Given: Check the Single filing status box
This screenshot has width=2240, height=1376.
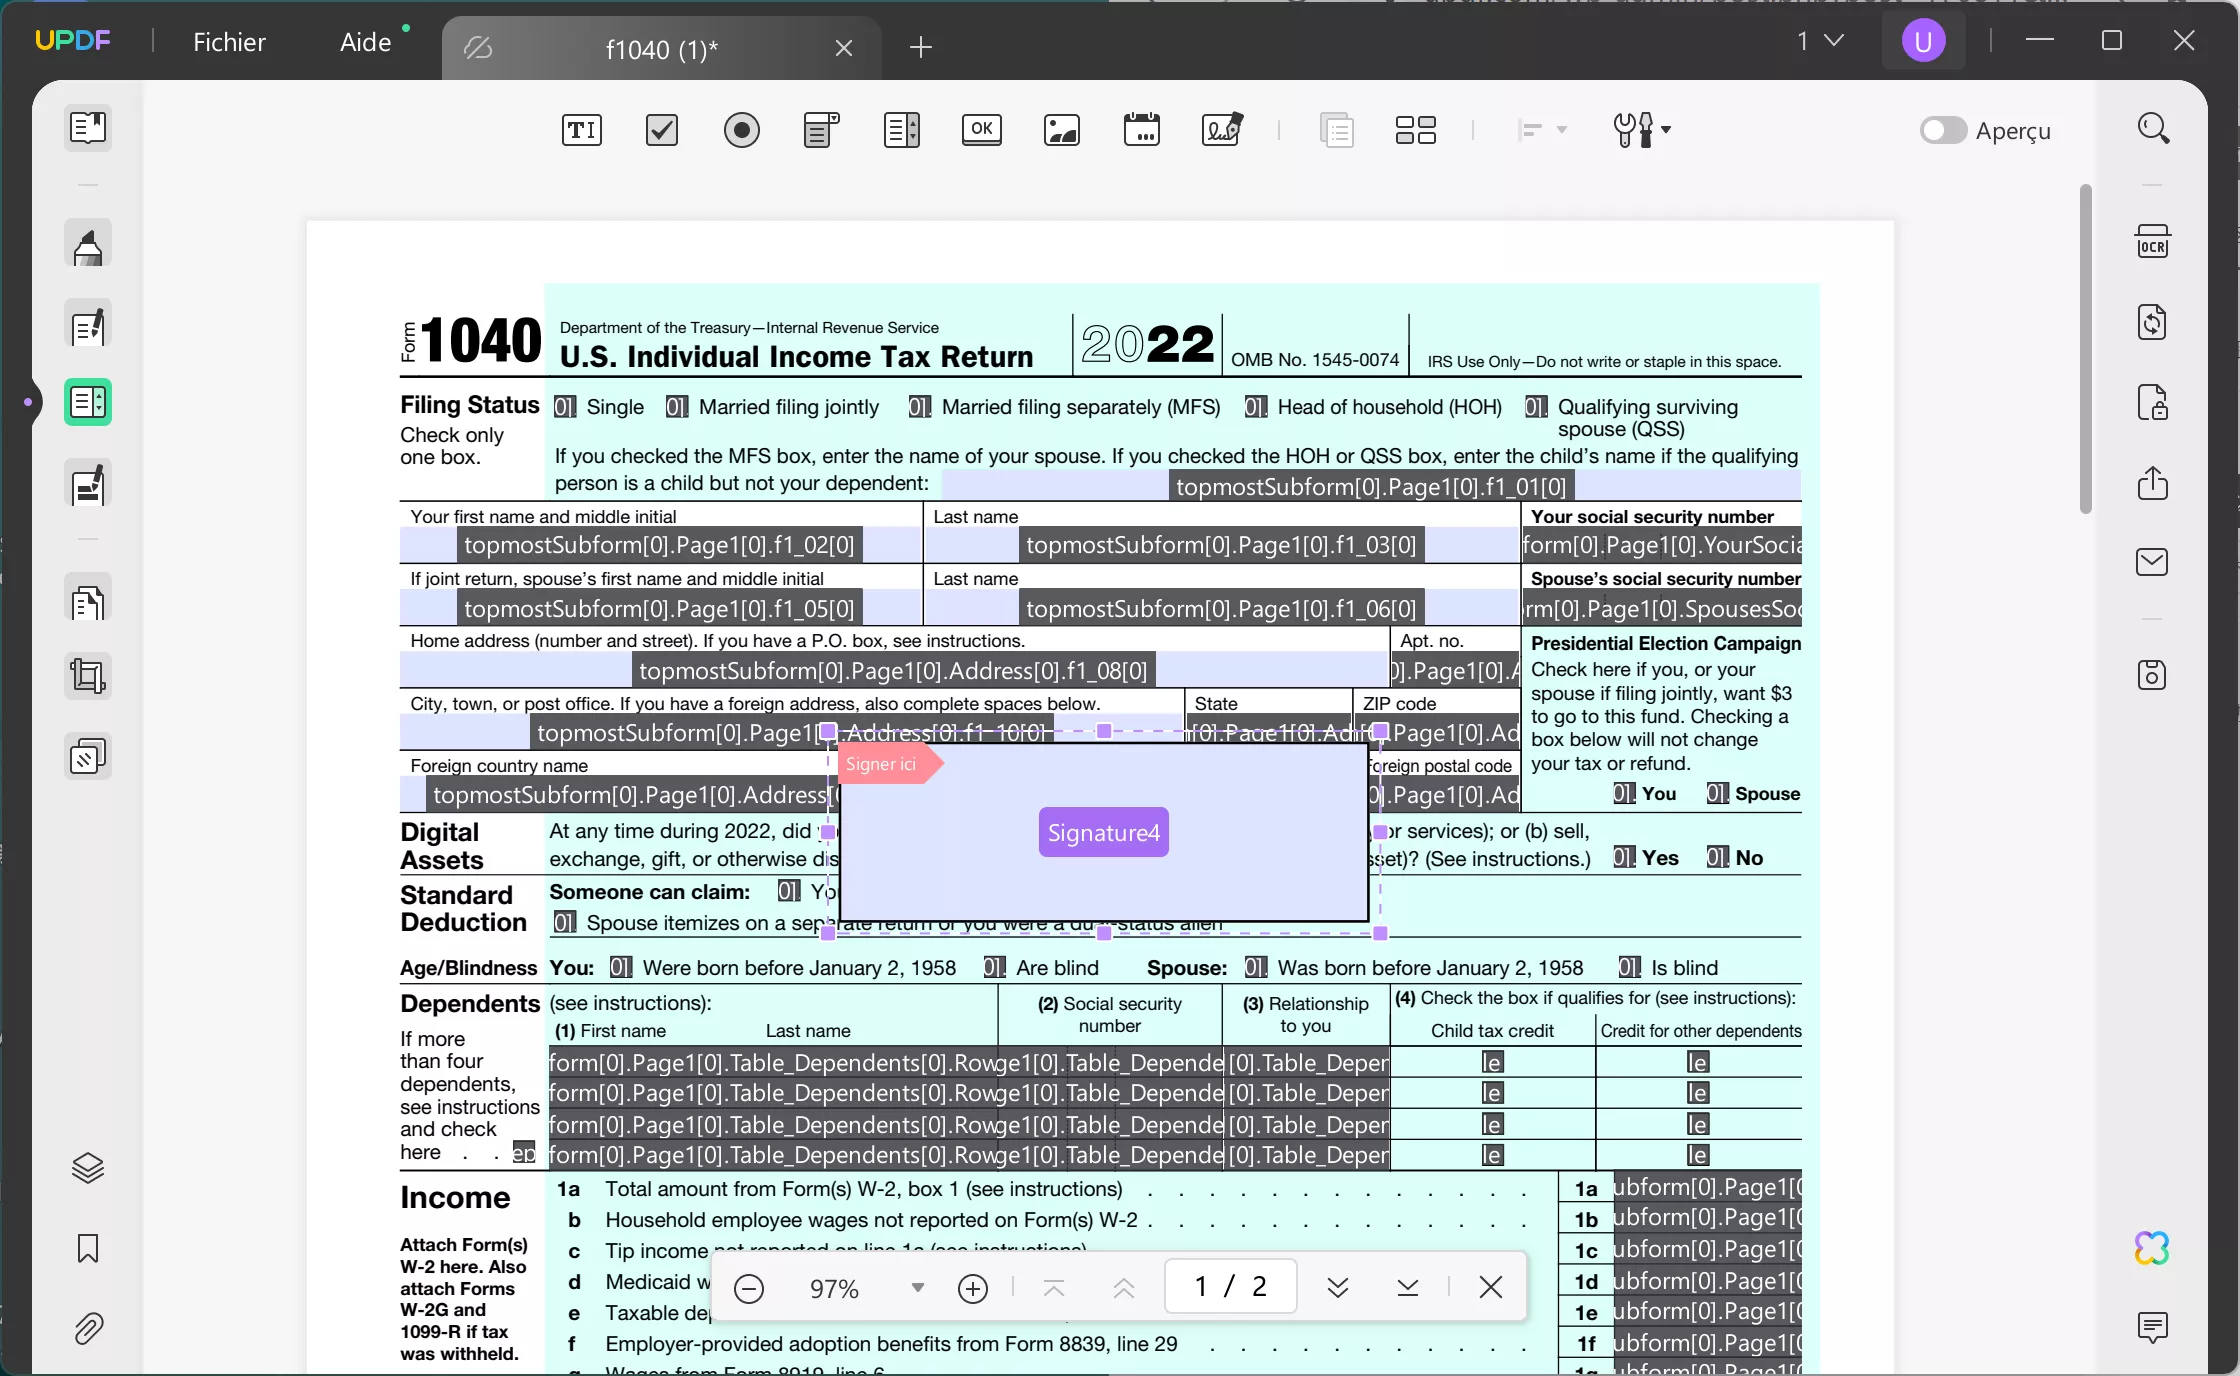Looking at the screenshot, I should (564, 407).
